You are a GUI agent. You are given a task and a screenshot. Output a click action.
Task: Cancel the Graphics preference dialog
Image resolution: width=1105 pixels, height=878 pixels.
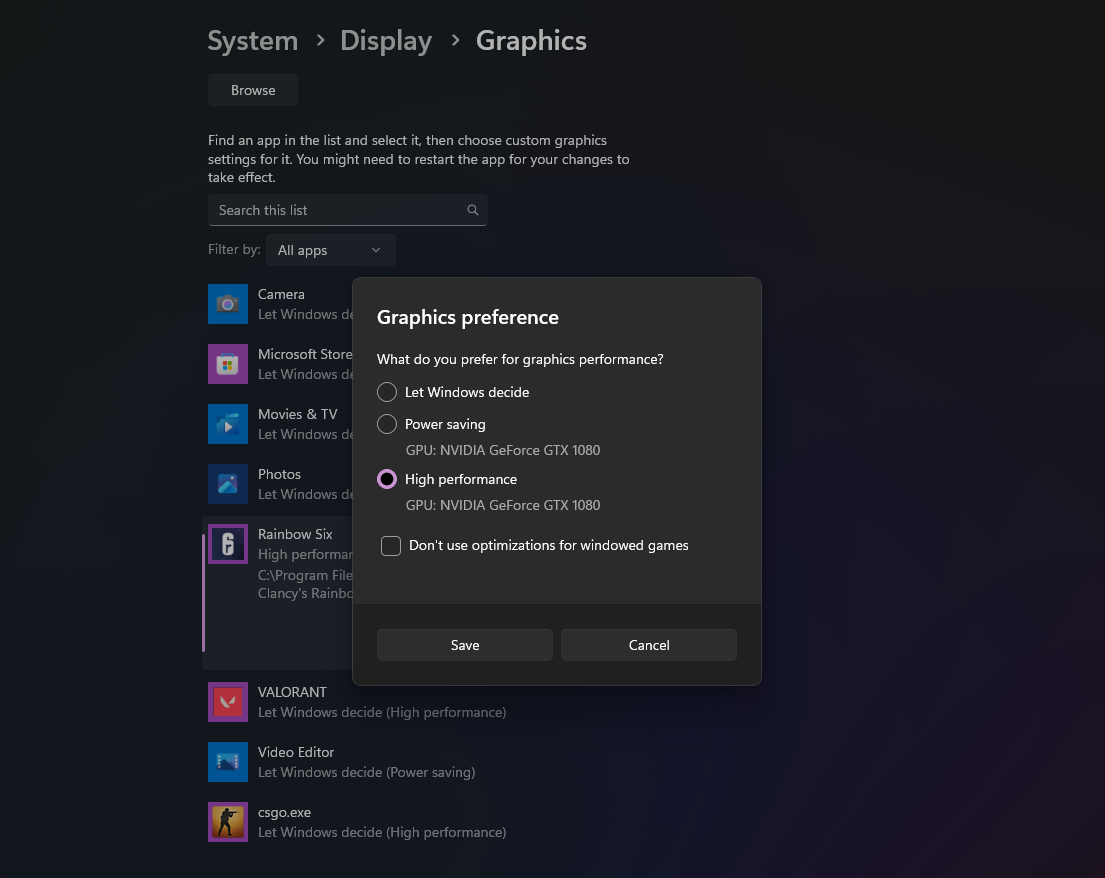click(x=649, y=645)
